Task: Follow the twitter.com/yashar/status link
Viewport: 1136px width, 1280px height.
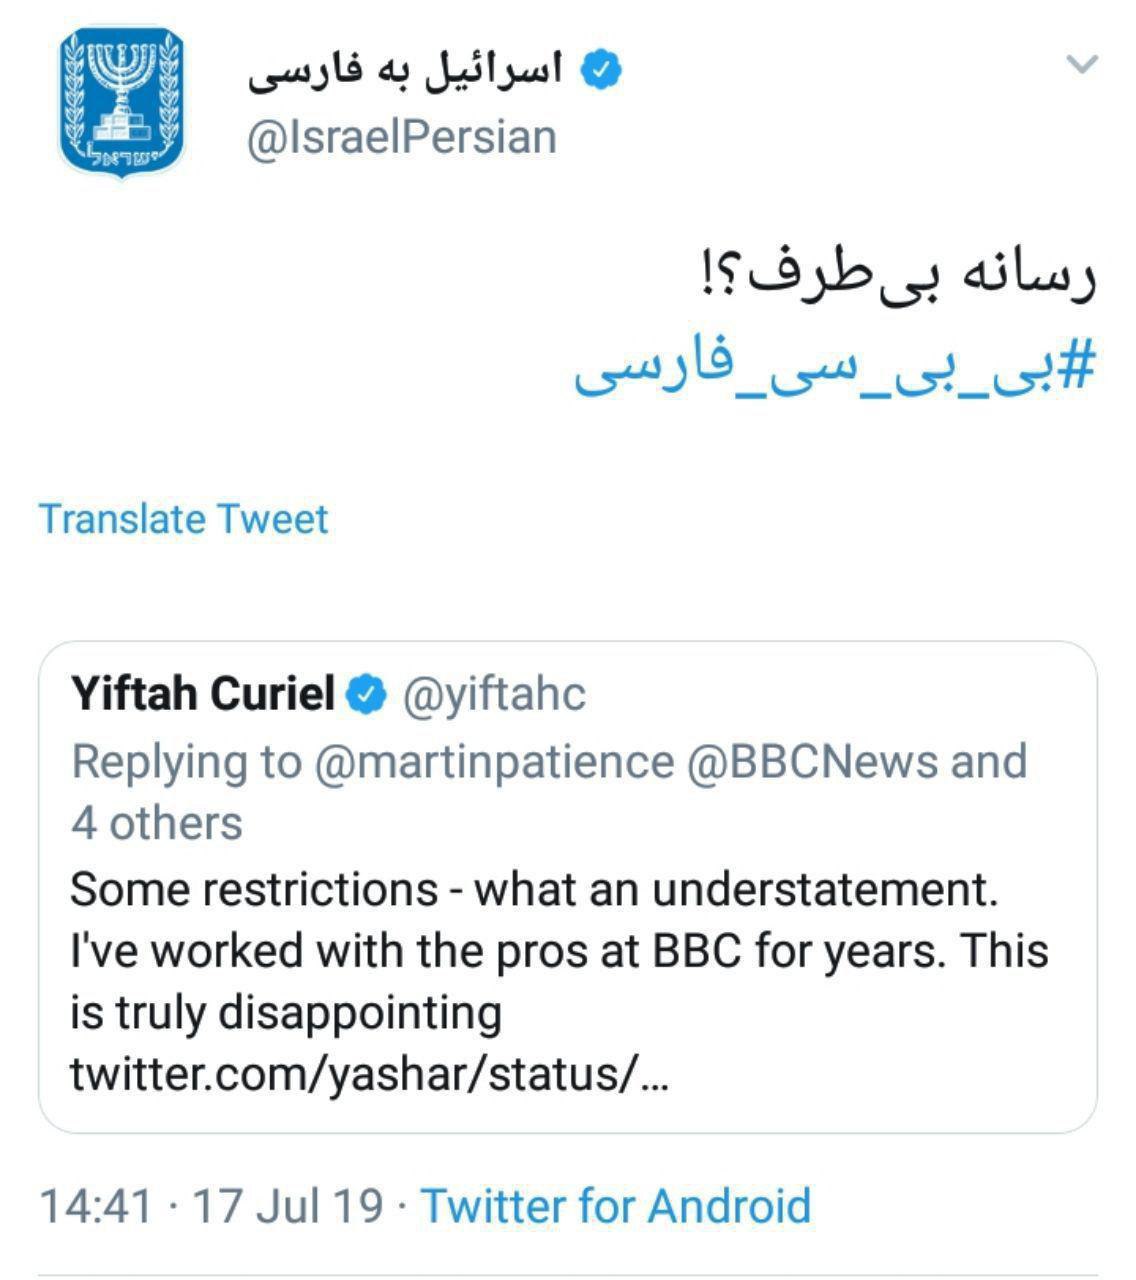Action: click(368, 1075)
